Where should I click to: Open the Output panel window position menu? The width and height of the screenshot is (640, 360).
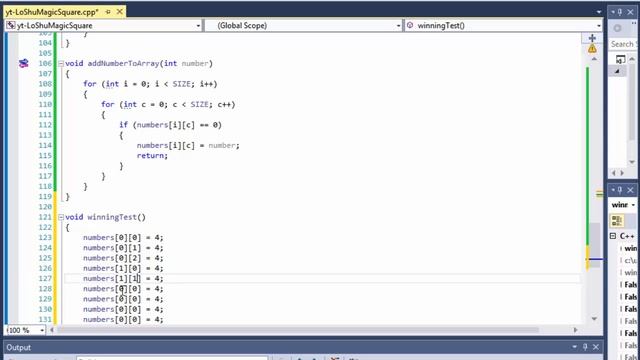[x=574, y=347]
